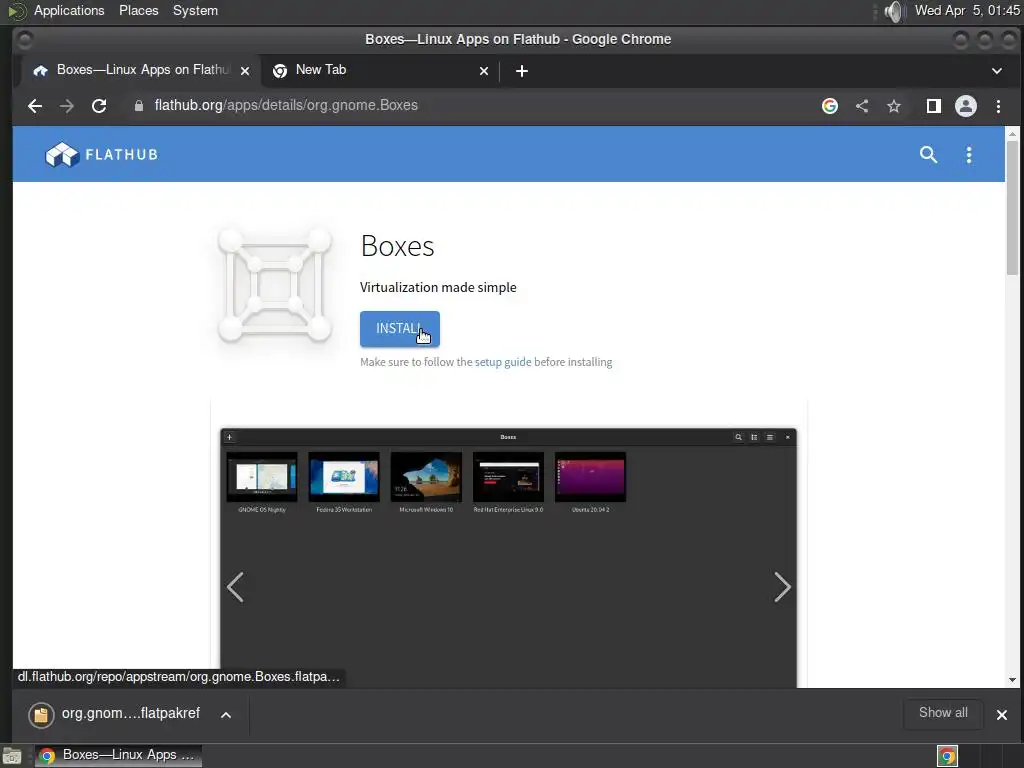Select Chrome window in taskbar
The height and width of the screenshot is (768, 1024).
118,756
